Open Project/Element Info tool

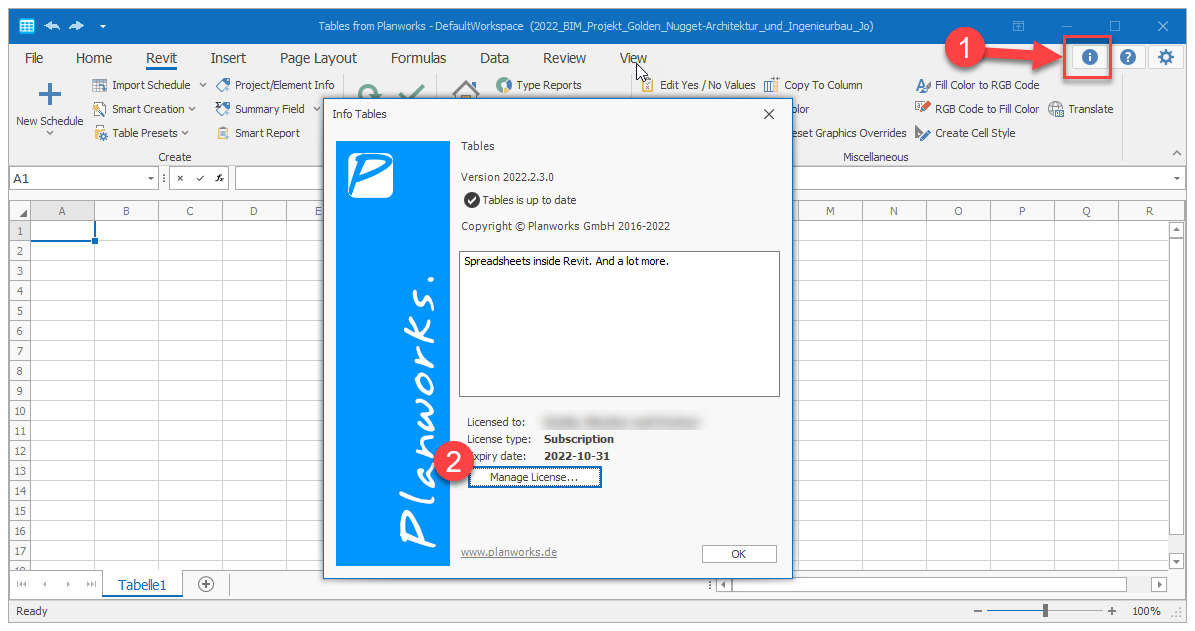pos(275,85)
